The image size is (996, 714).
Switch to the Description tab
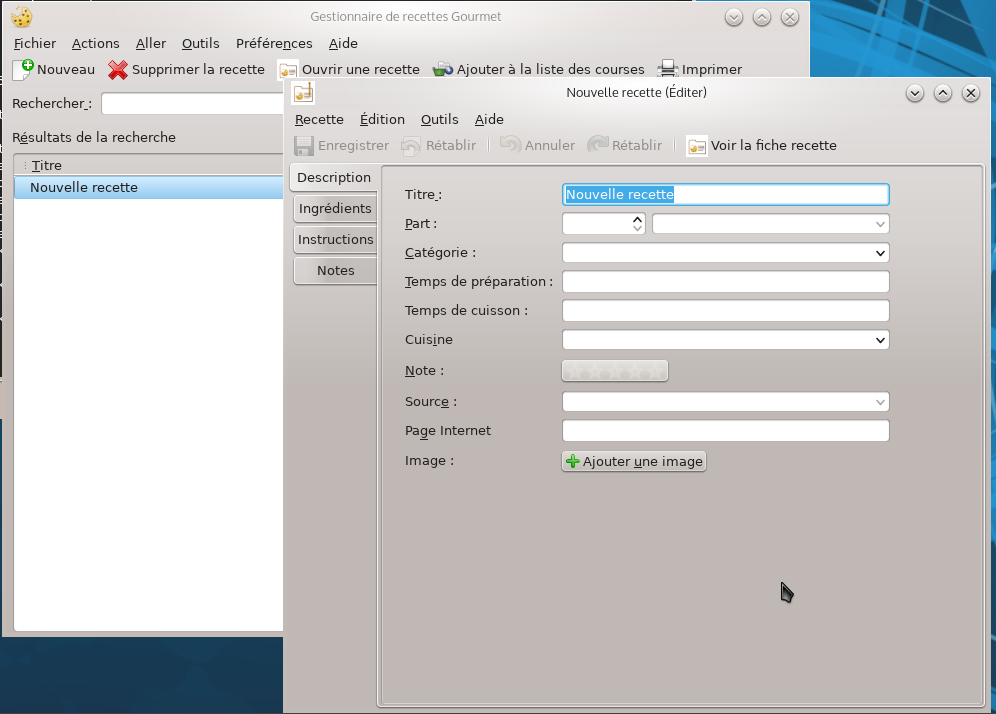[334, 178]
